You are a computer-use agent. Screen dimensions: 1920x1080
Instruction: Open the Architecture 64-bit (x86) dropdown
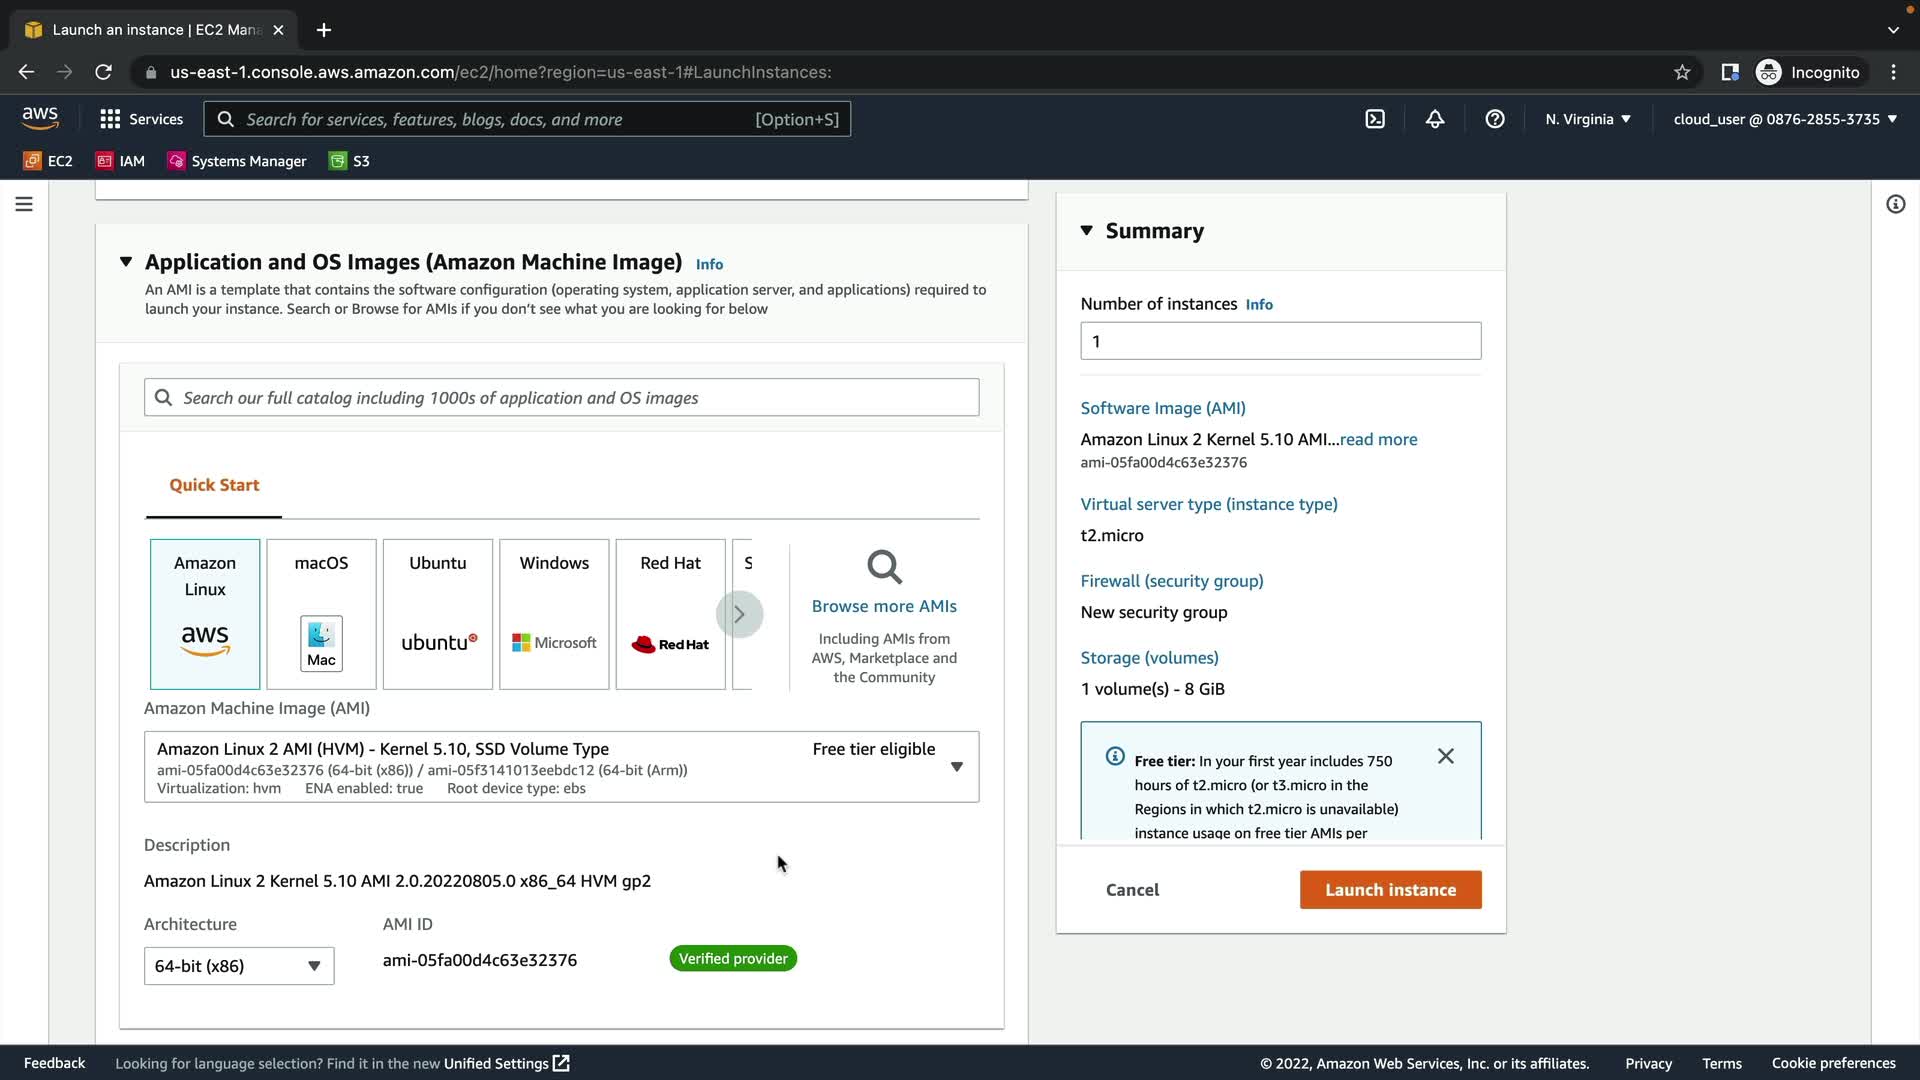(239, 966)
